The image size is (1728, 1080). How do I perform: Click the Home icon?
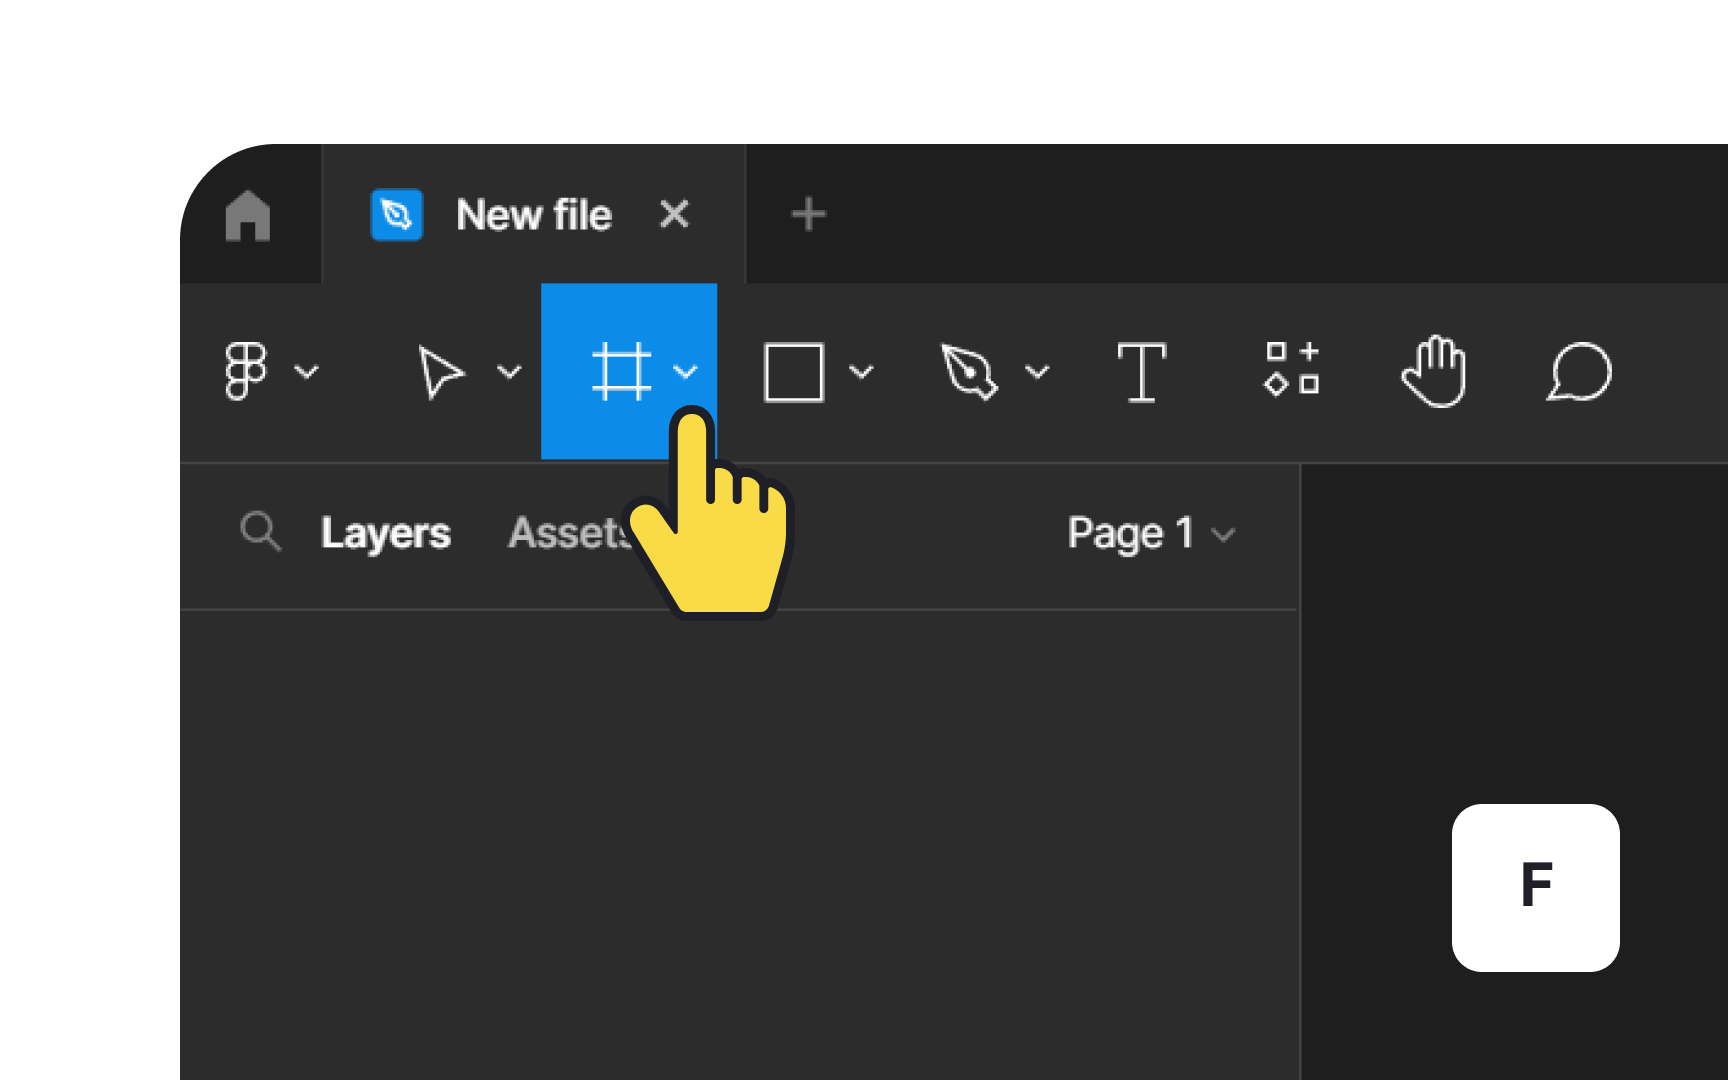tap(249, 214)
